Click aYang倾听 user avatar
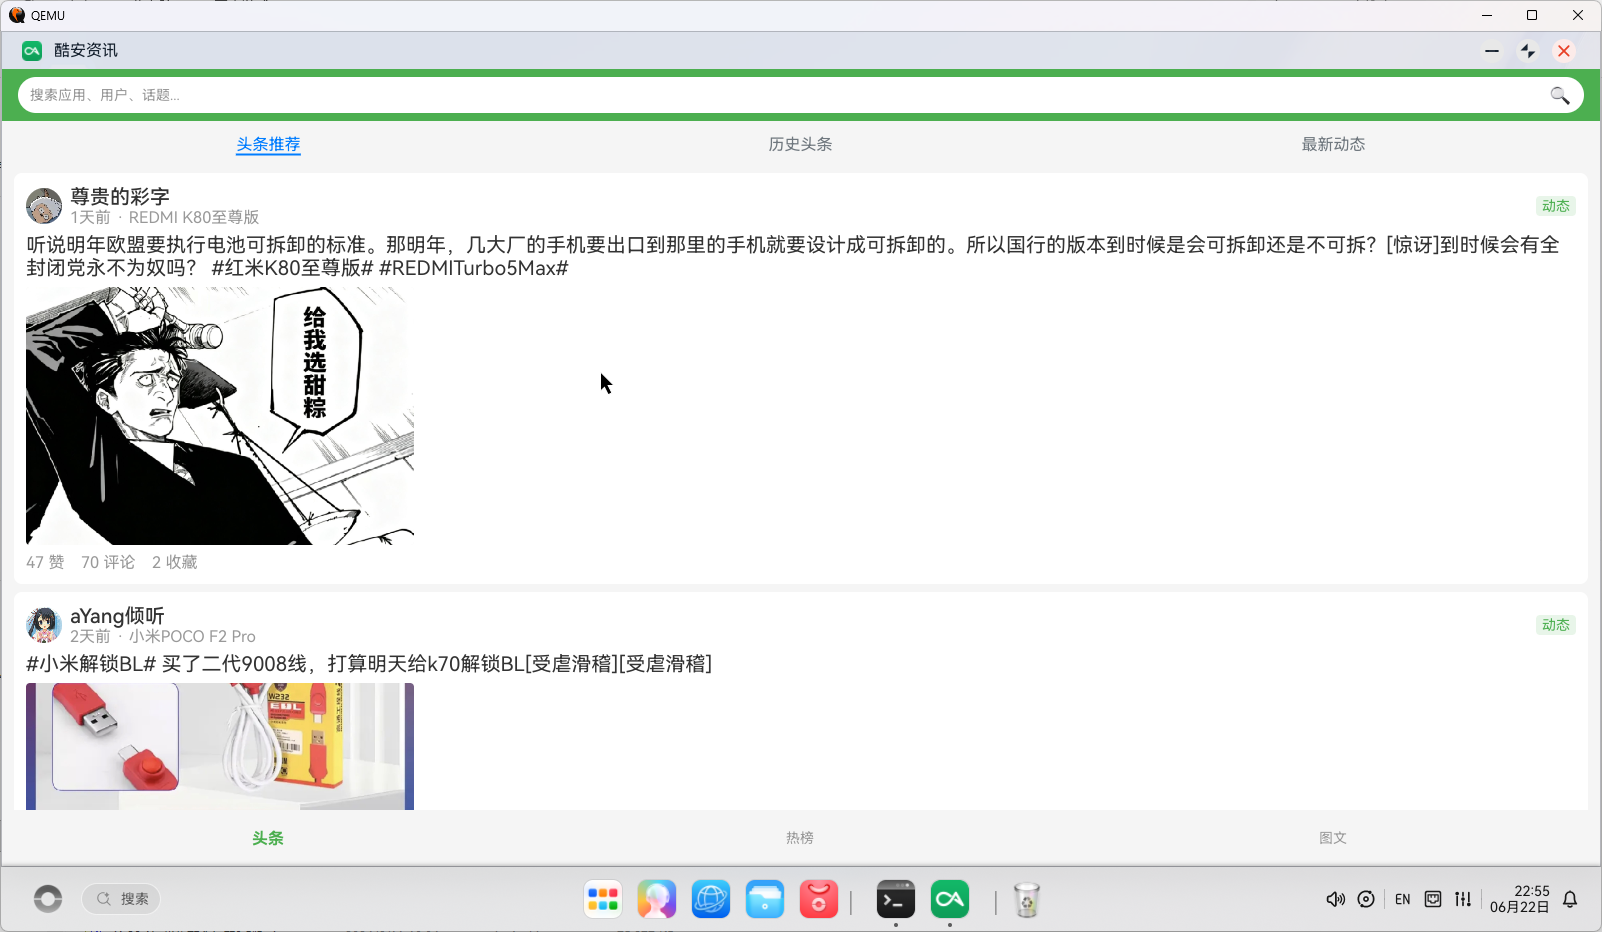1602x932 pixels. pos(44,625)
